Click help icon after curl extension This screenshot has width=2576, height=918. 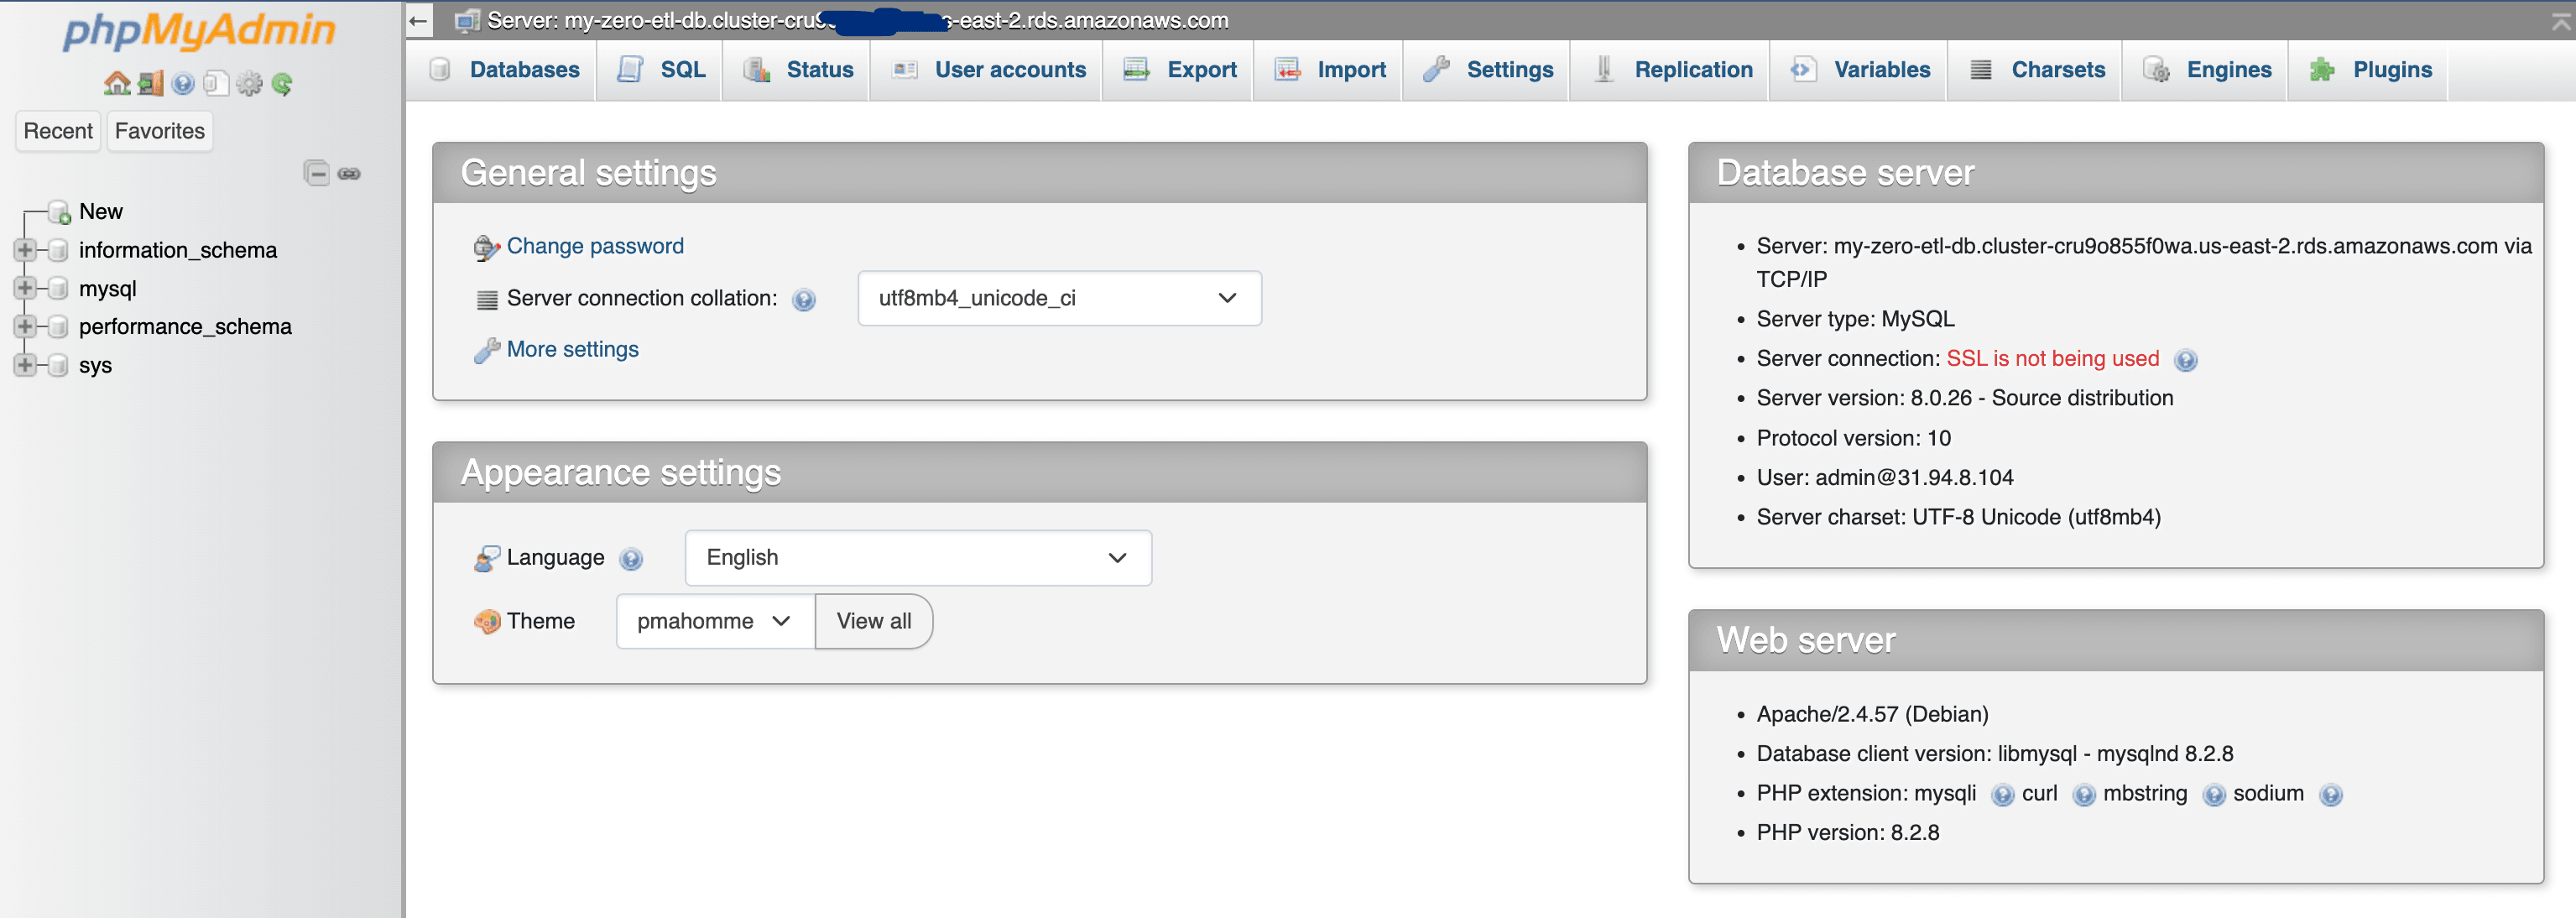(2084, 795)
